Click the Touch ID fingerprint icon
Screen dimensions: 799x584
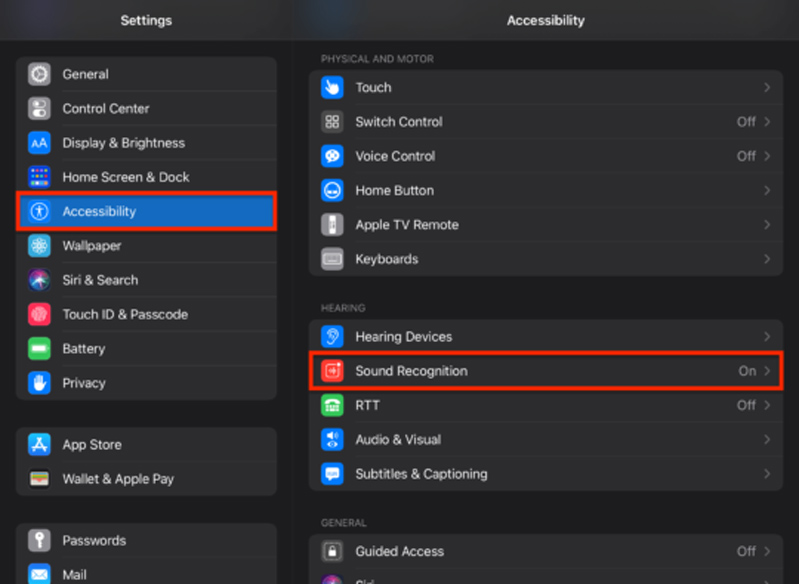[39, 314]
